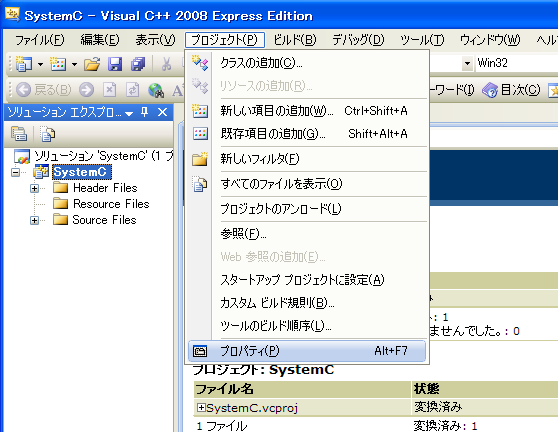The width and height of the screenshot is (558, 432).
Task: Click the New Project toolbar icon
Action: (24, 64)
